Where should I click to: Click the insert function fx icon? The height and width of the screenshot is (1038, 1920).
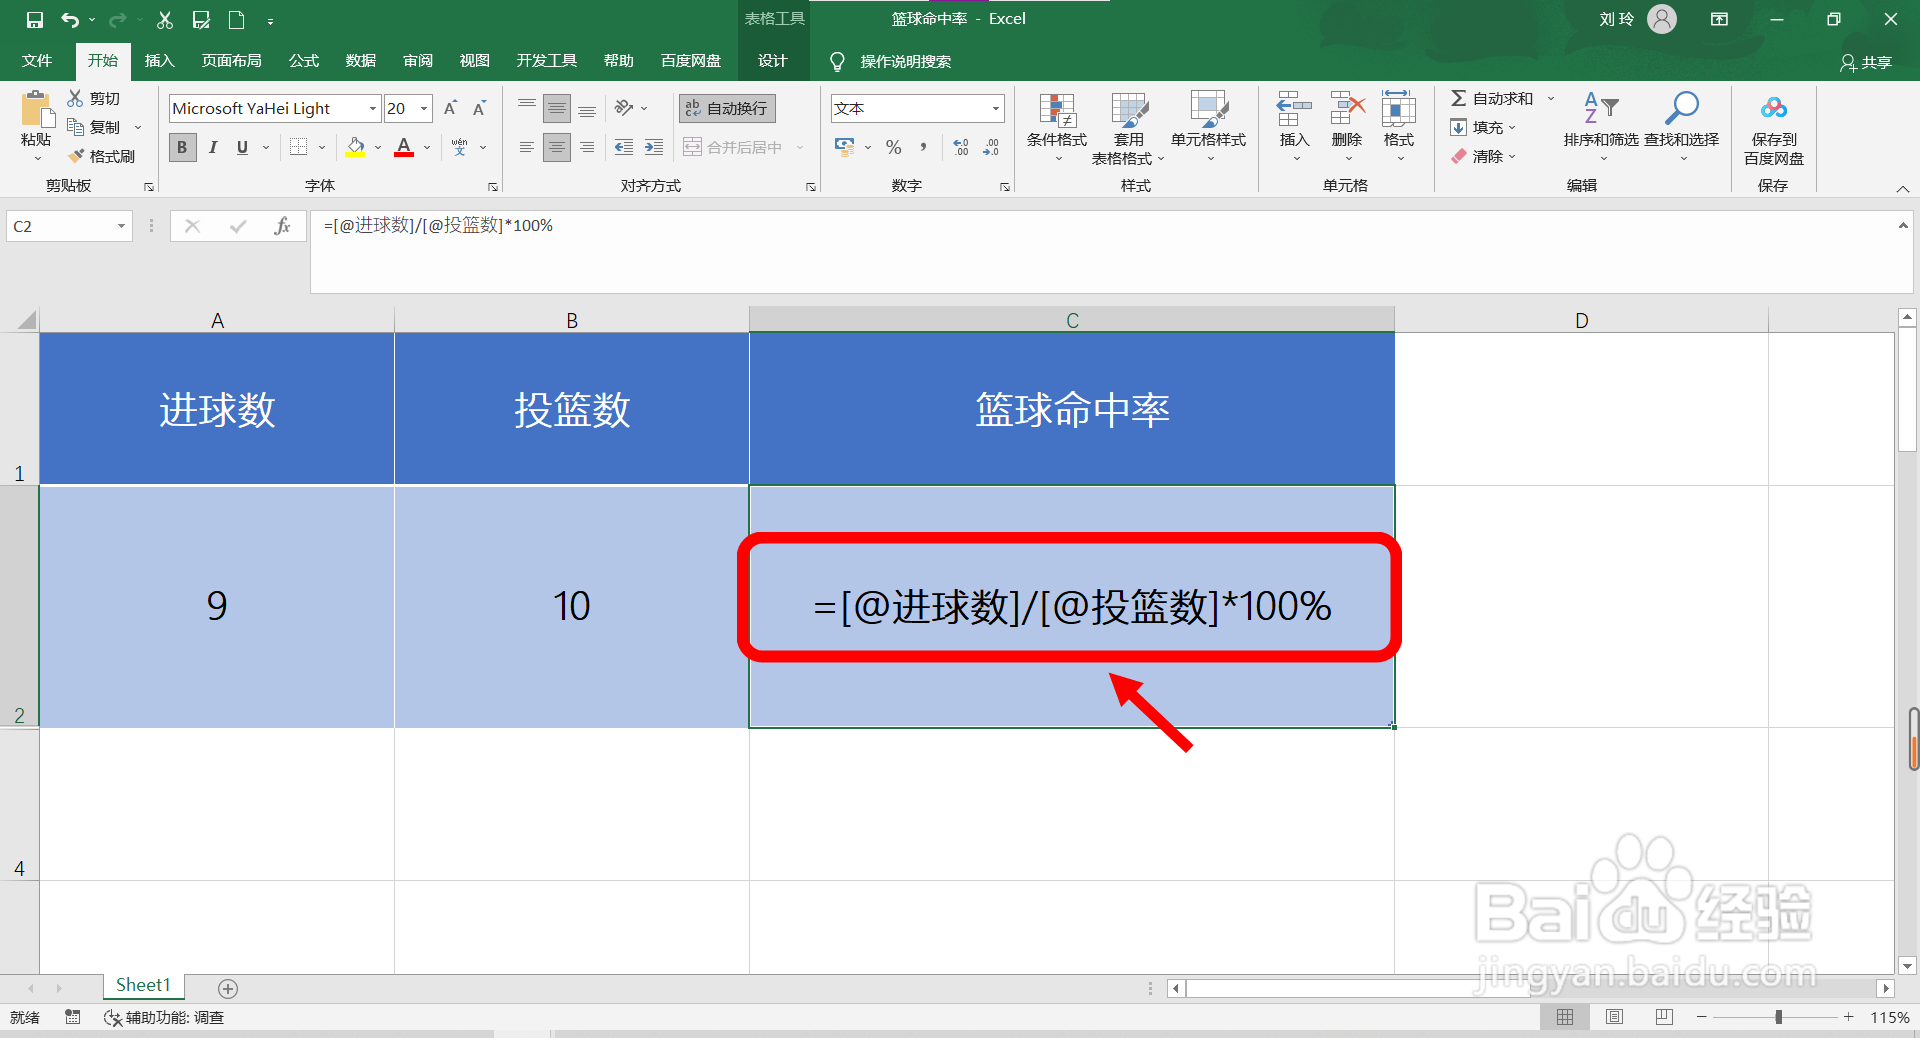[x=282, y=225]
